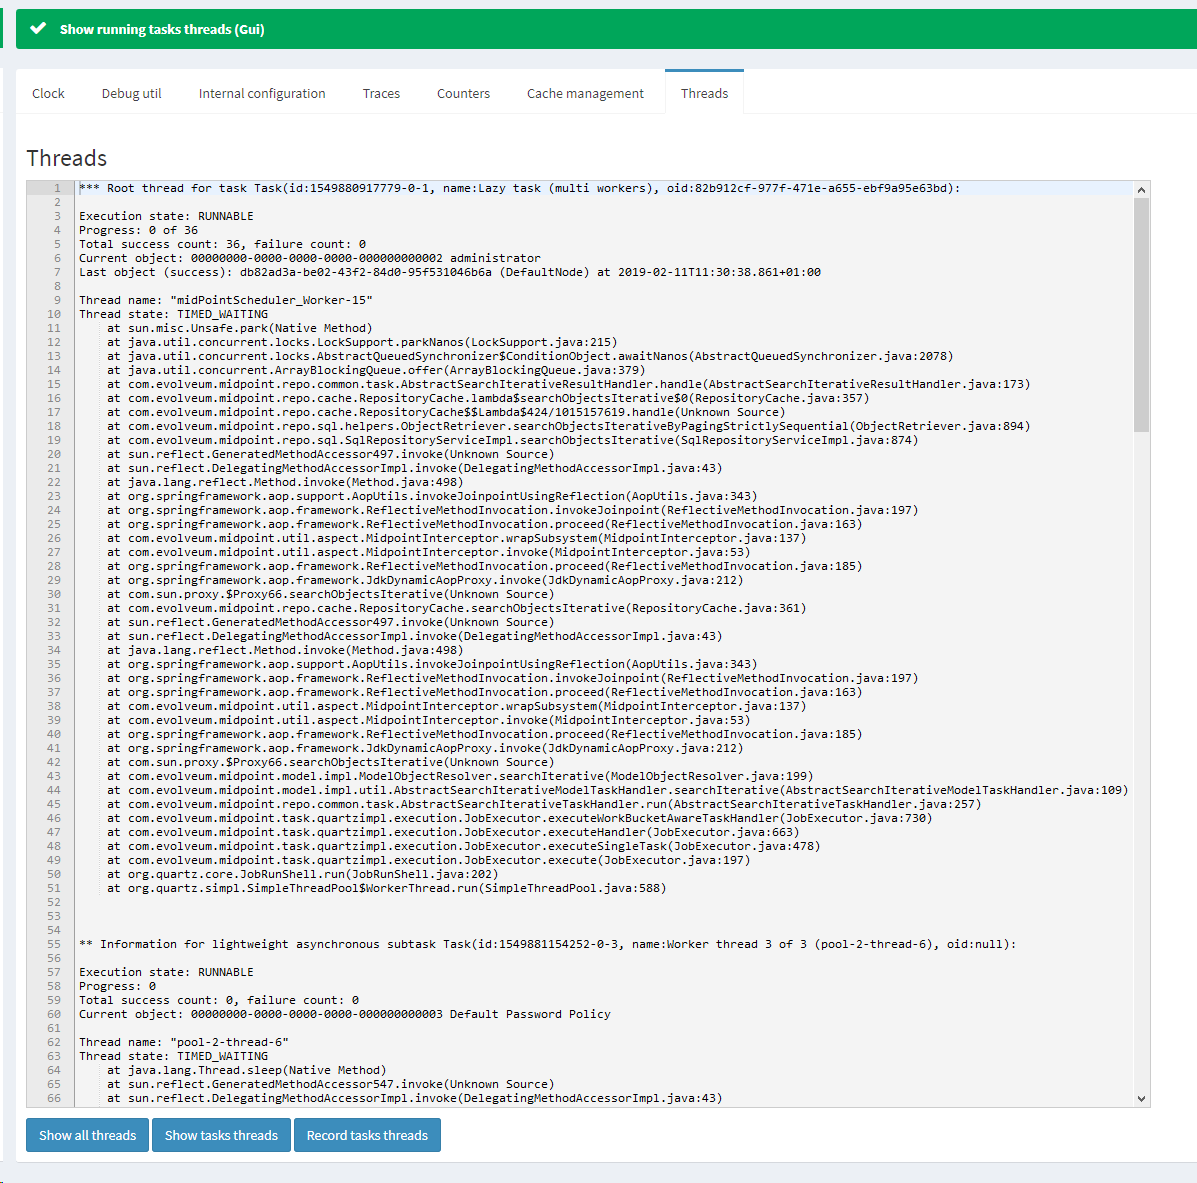Open the Counters tab
Screen dimensions: 1197x1183
pyautogui.click(x=463, y=93)
